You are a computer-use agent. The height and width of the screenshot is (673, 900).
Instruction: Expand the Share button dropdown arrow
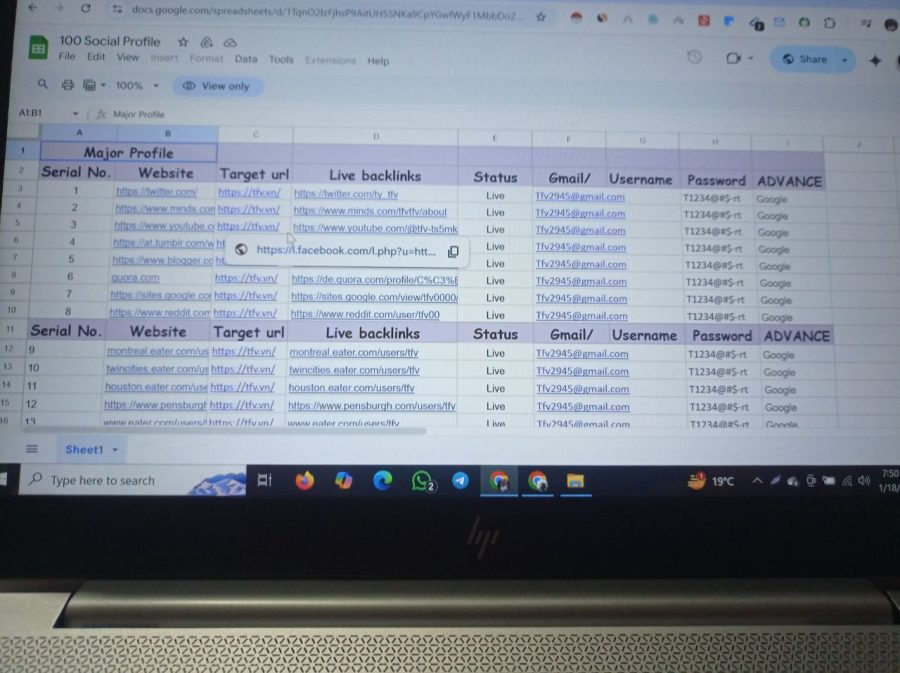[844, 60]
